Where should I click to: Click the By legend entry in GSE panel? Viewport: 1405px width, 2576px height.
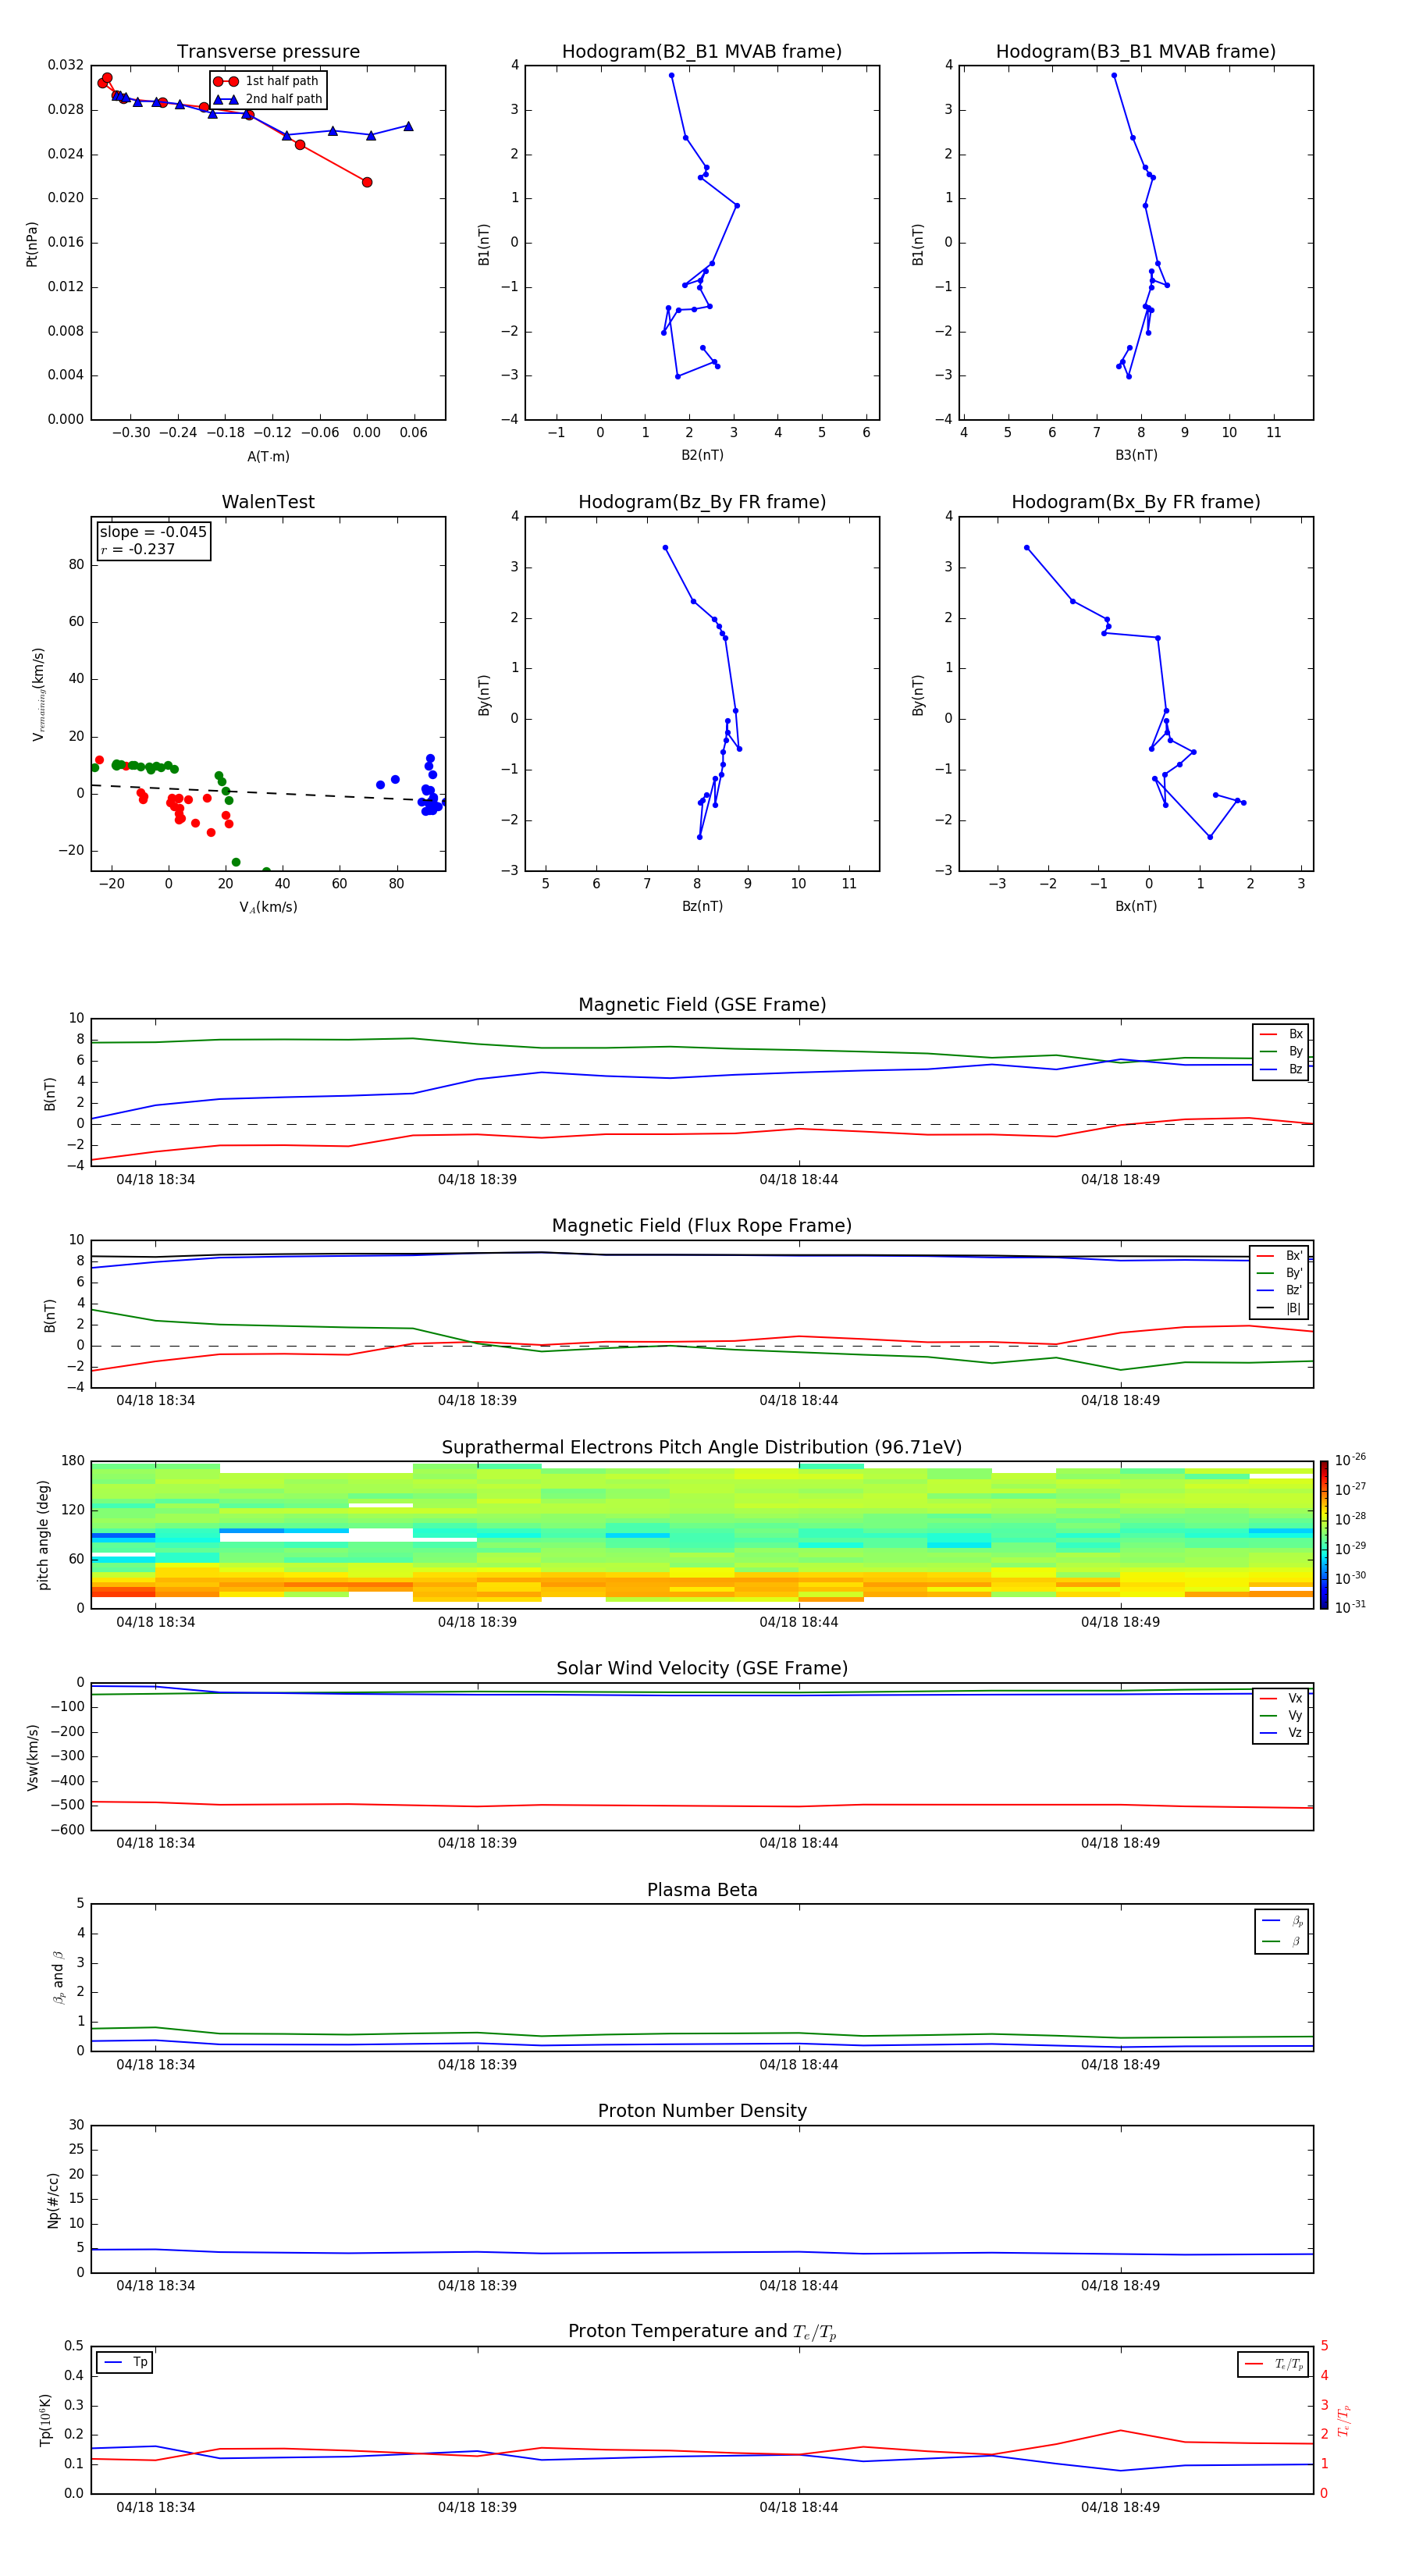coord(1281,1051)
